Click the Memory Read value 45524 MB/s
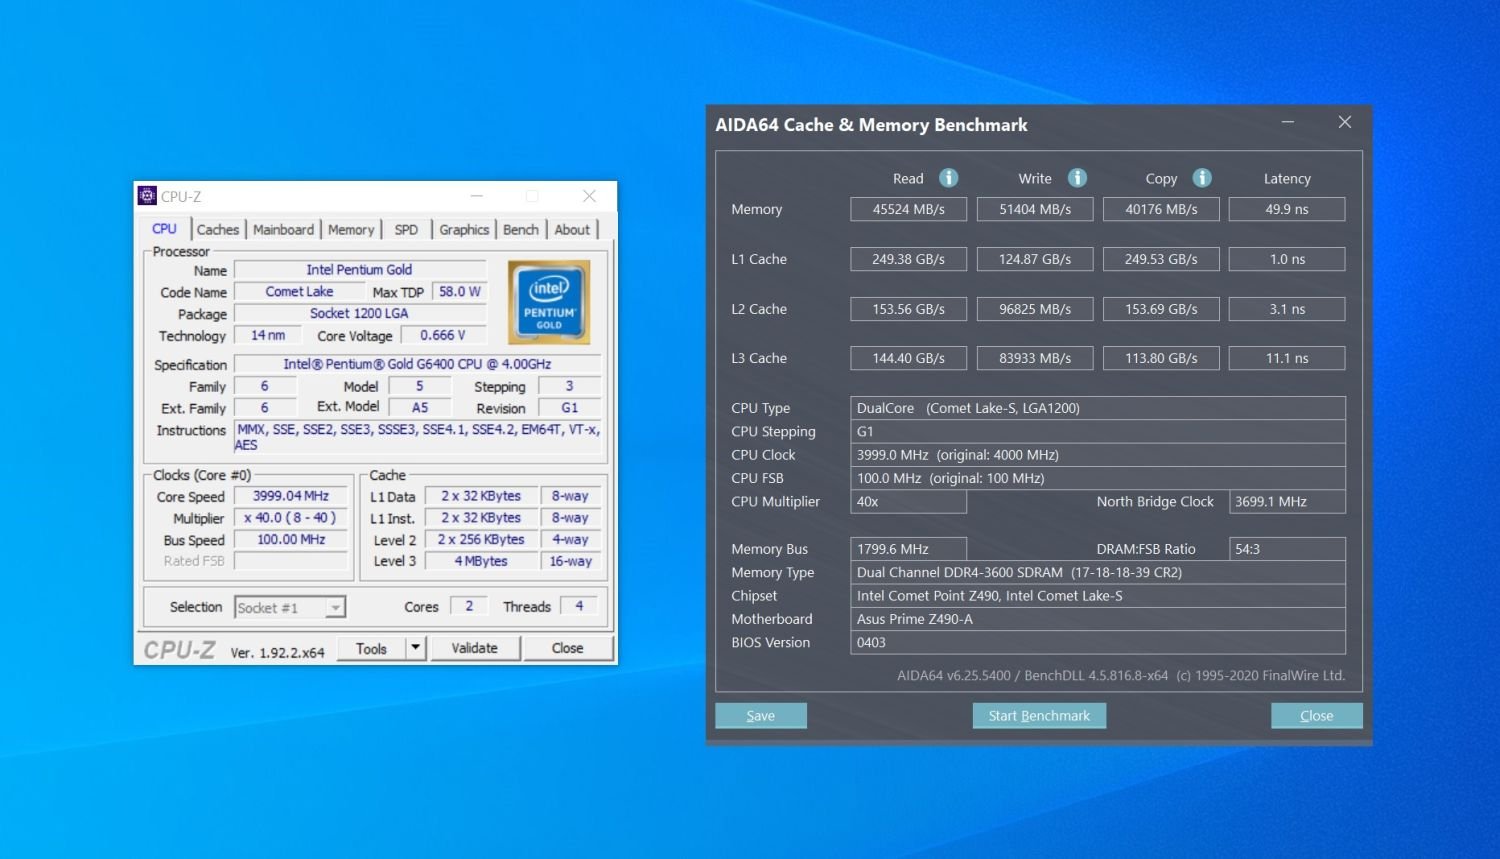Image resolution: width=1500 pixels, height=859 pixels. [x=908, y=209]
